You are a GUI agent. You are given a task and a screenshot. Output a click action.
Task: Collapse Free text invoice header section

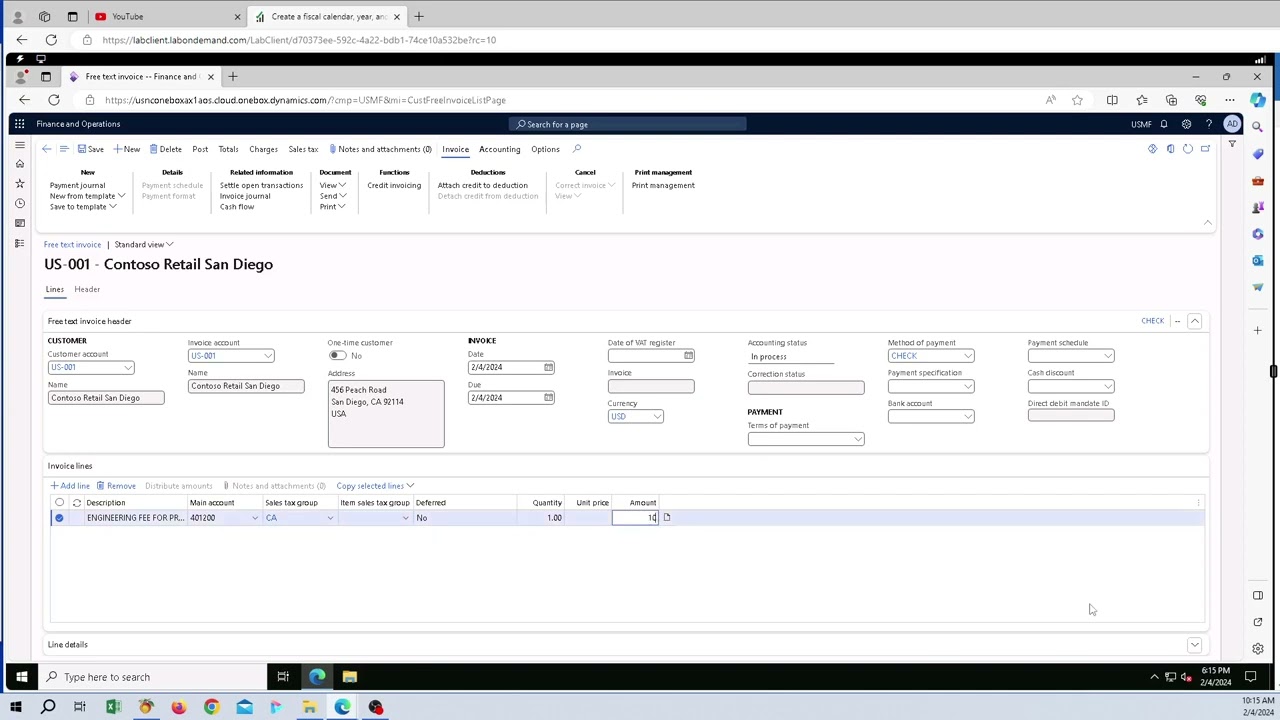click(1194, 321)
